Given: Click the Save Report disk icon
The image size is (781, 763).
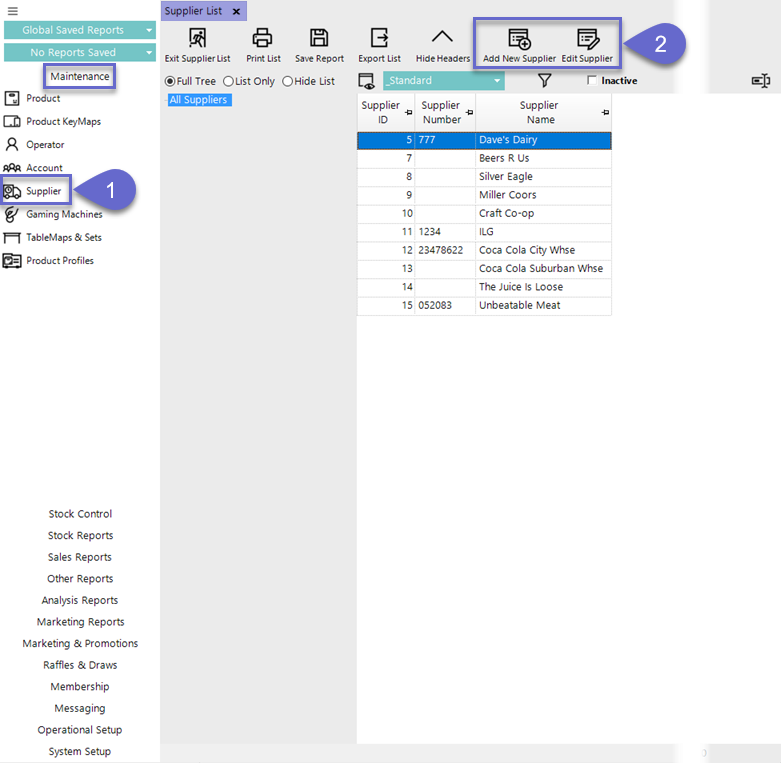Looking at the screenshot, I should [x=319, y=39].
